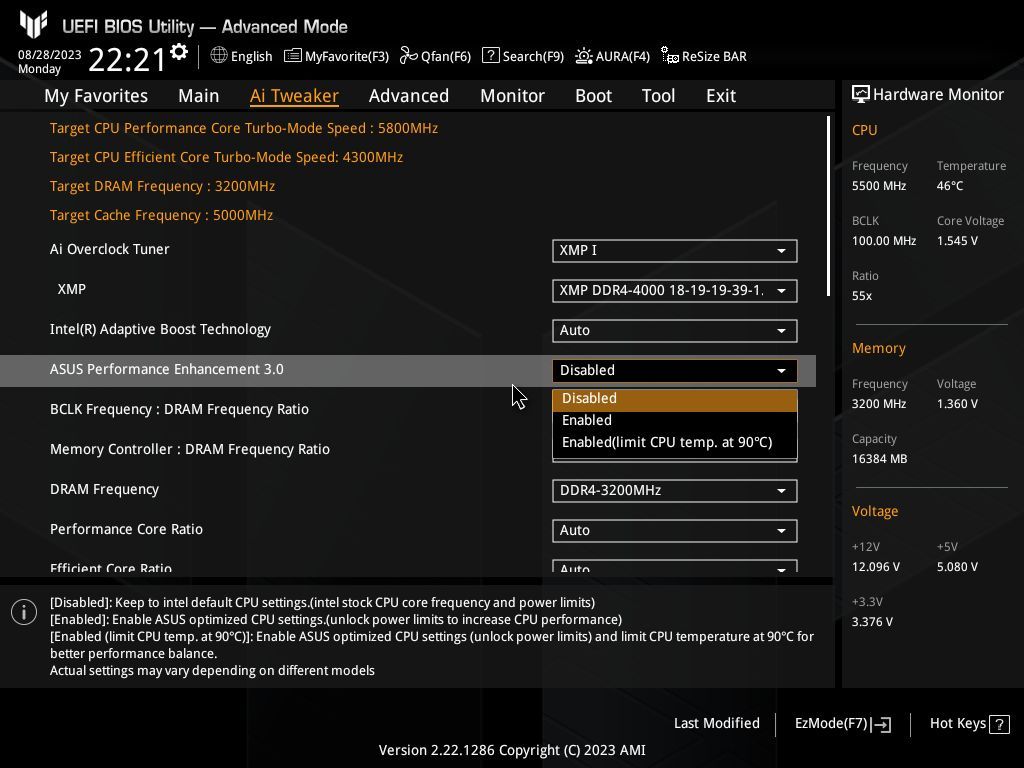1024x768 pixels.
Task: Click the DRAM Frequency label
Action: click(x=104, y=490)
